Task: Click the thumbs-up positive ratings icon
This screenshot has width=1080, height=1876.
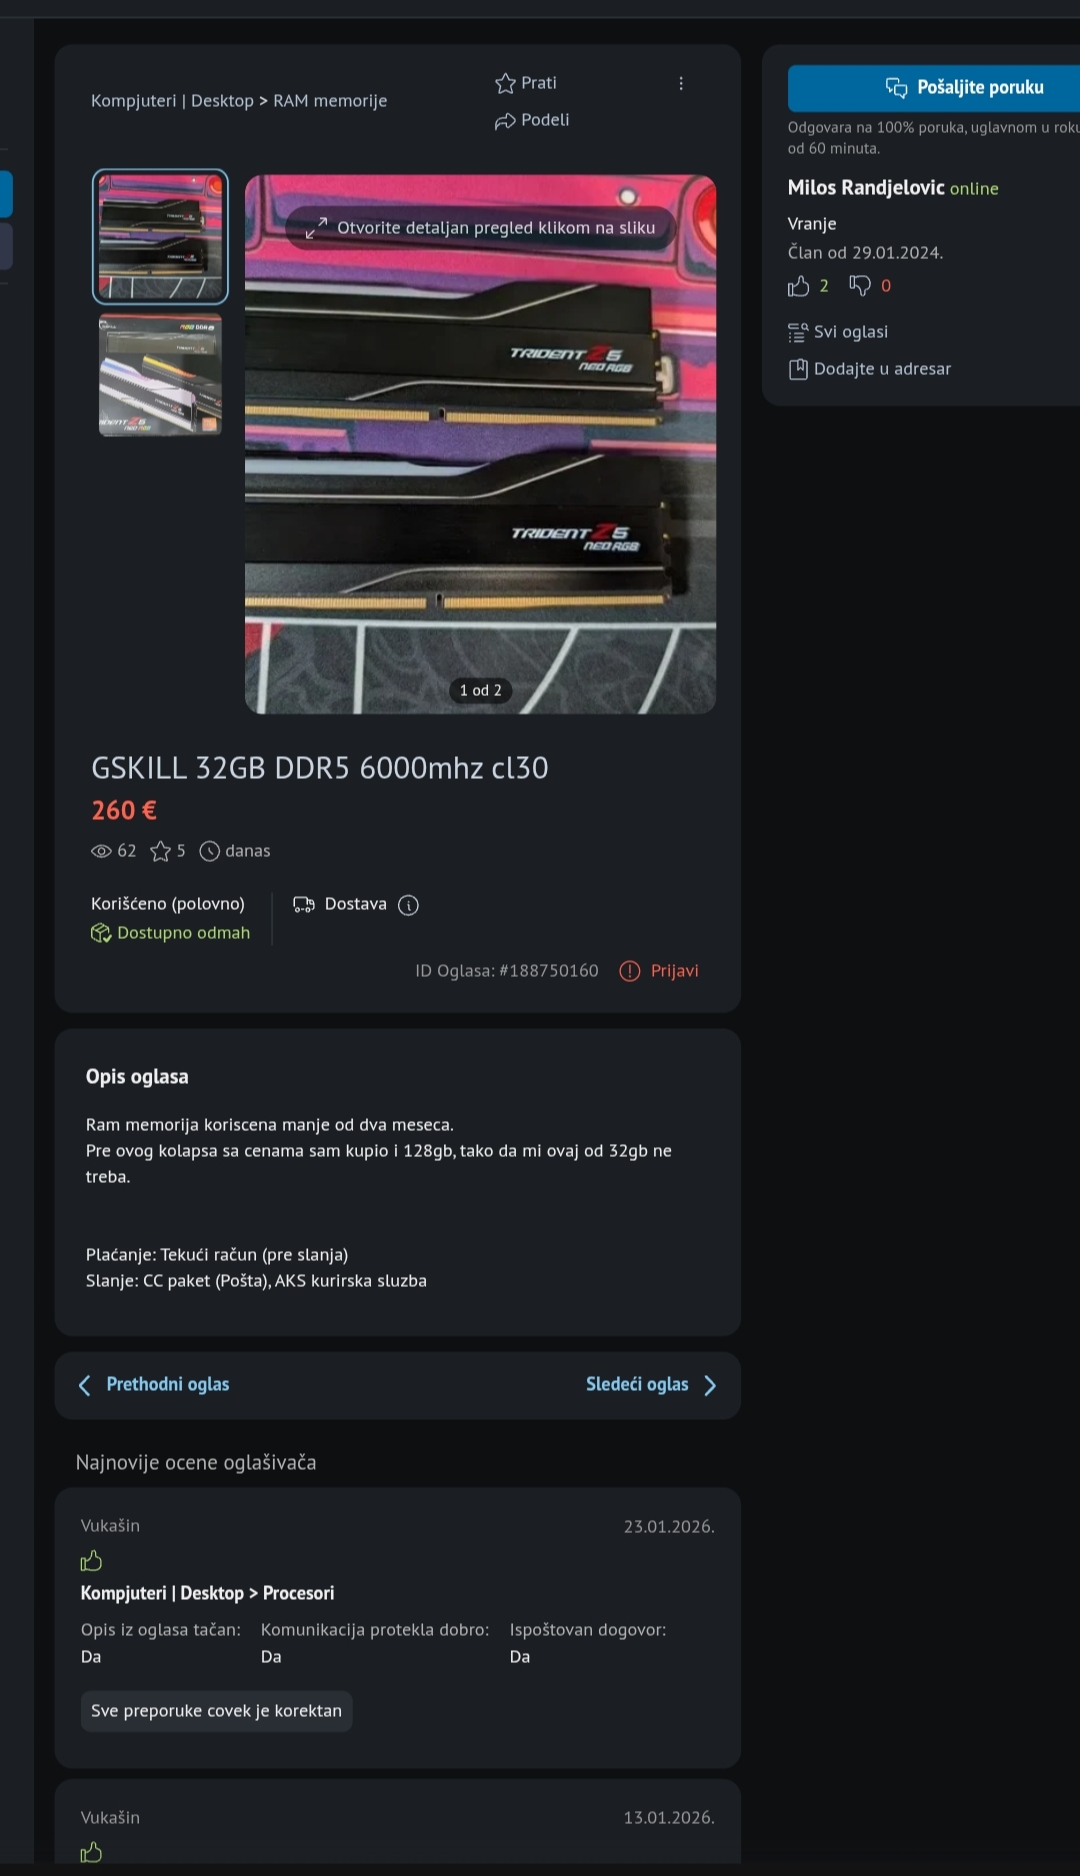Action: (798, 287)
